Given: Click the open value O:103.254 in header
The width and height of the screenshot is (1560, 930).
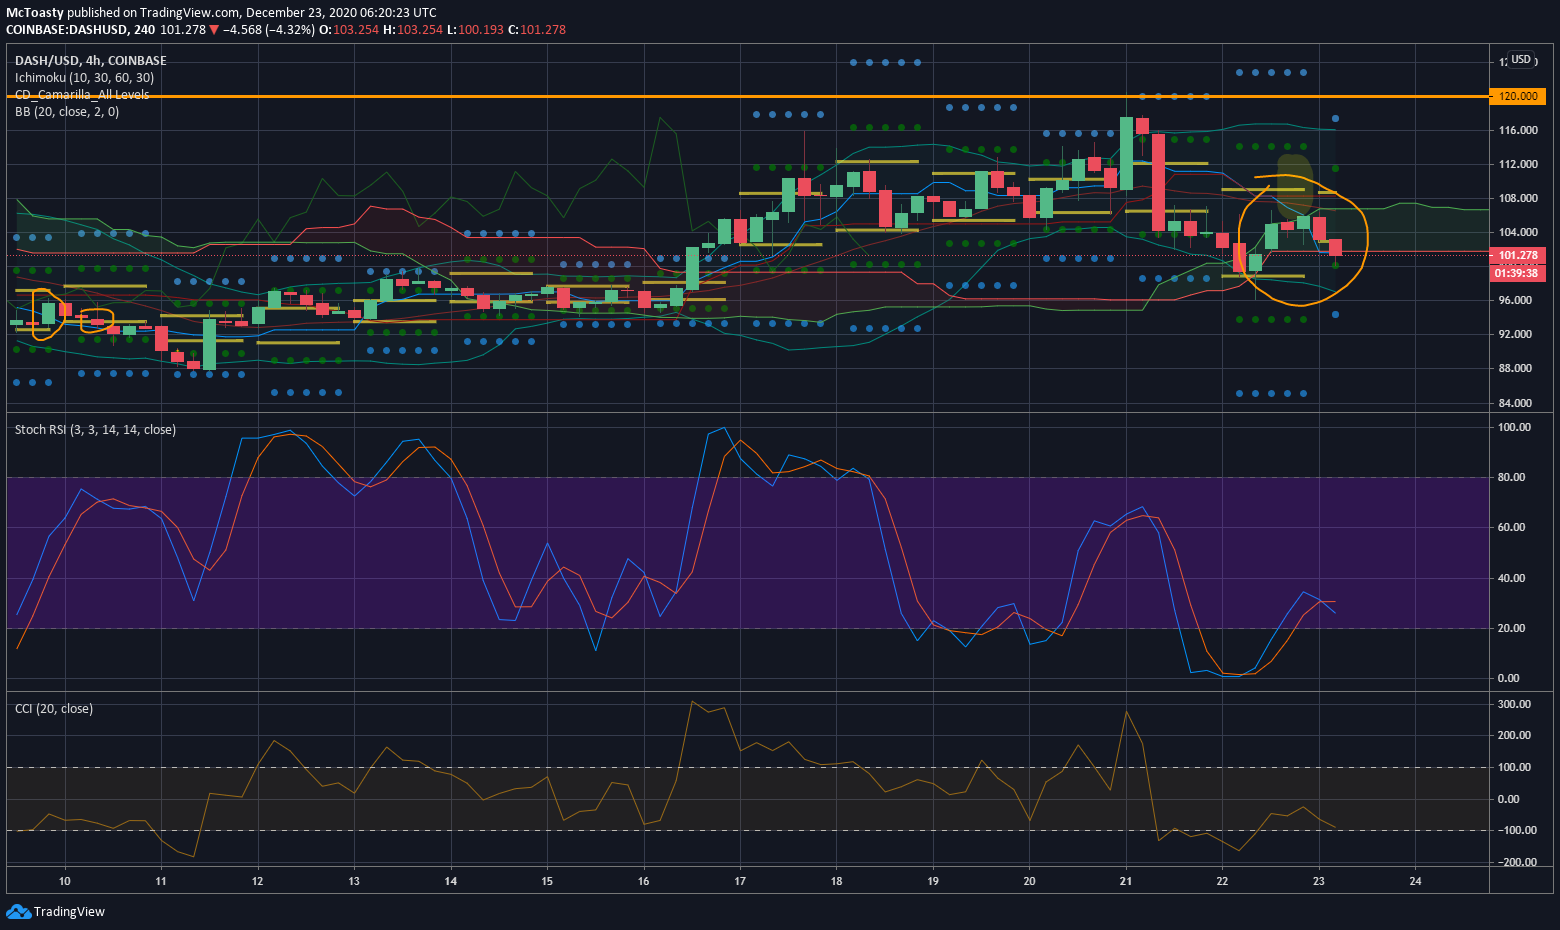Looking at the screenshot, I should click(x=349, y=30).
